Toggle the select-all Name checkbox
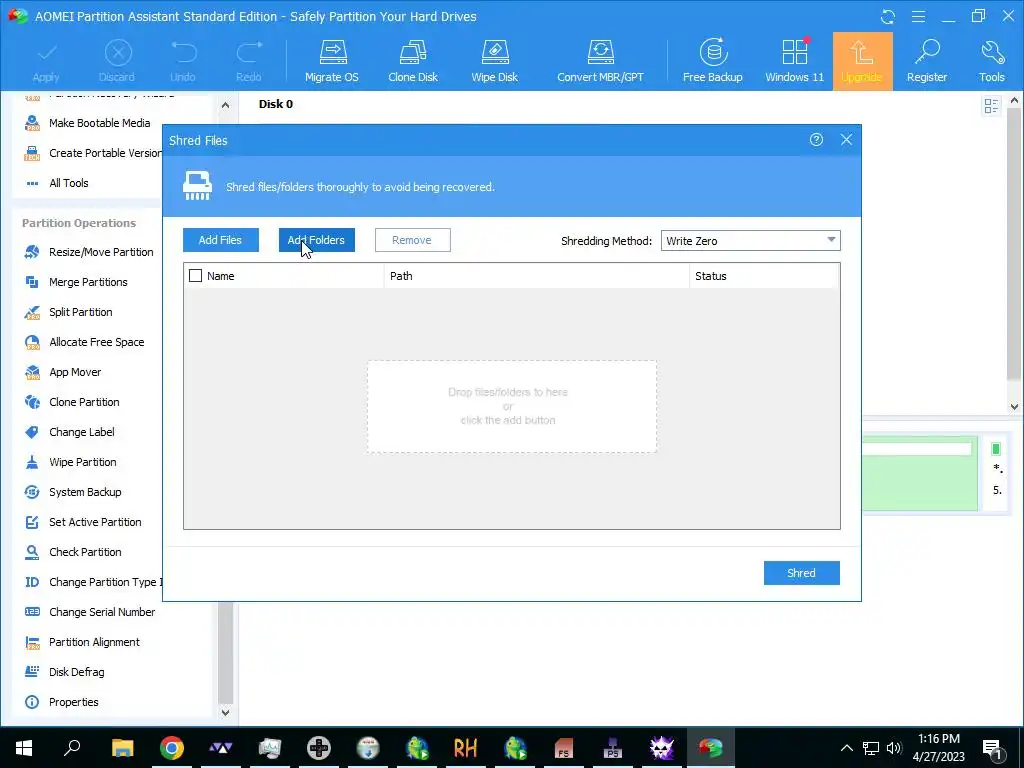 (195, 276)
